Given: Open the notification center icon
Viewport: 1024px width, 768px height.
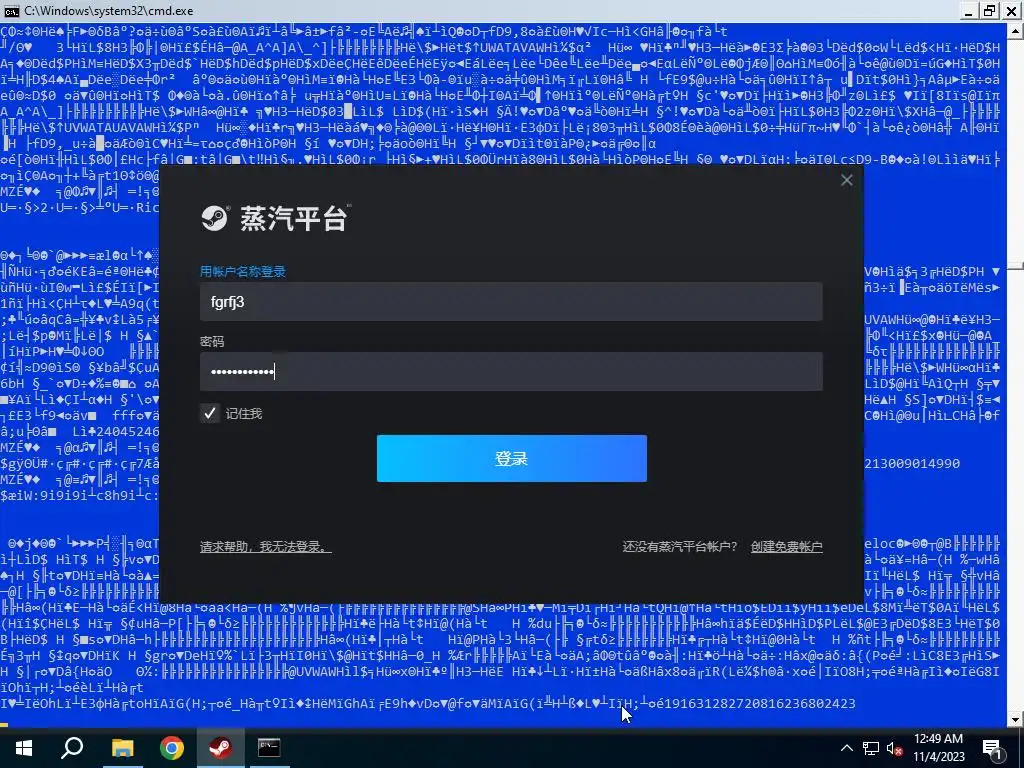Looking at the screenshot, I should pyautogui.click(x=993, y=750).
